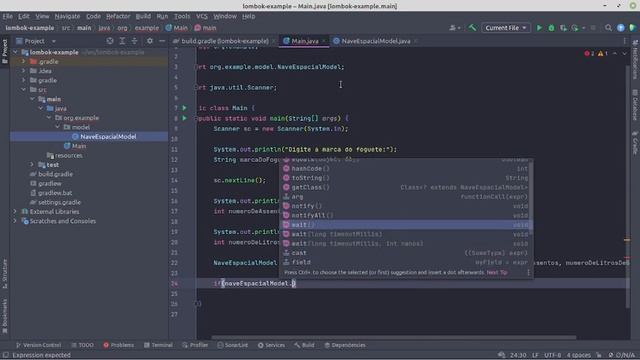Open the Problems tool window
Viewport: 640px width, 360px height.
118,345
